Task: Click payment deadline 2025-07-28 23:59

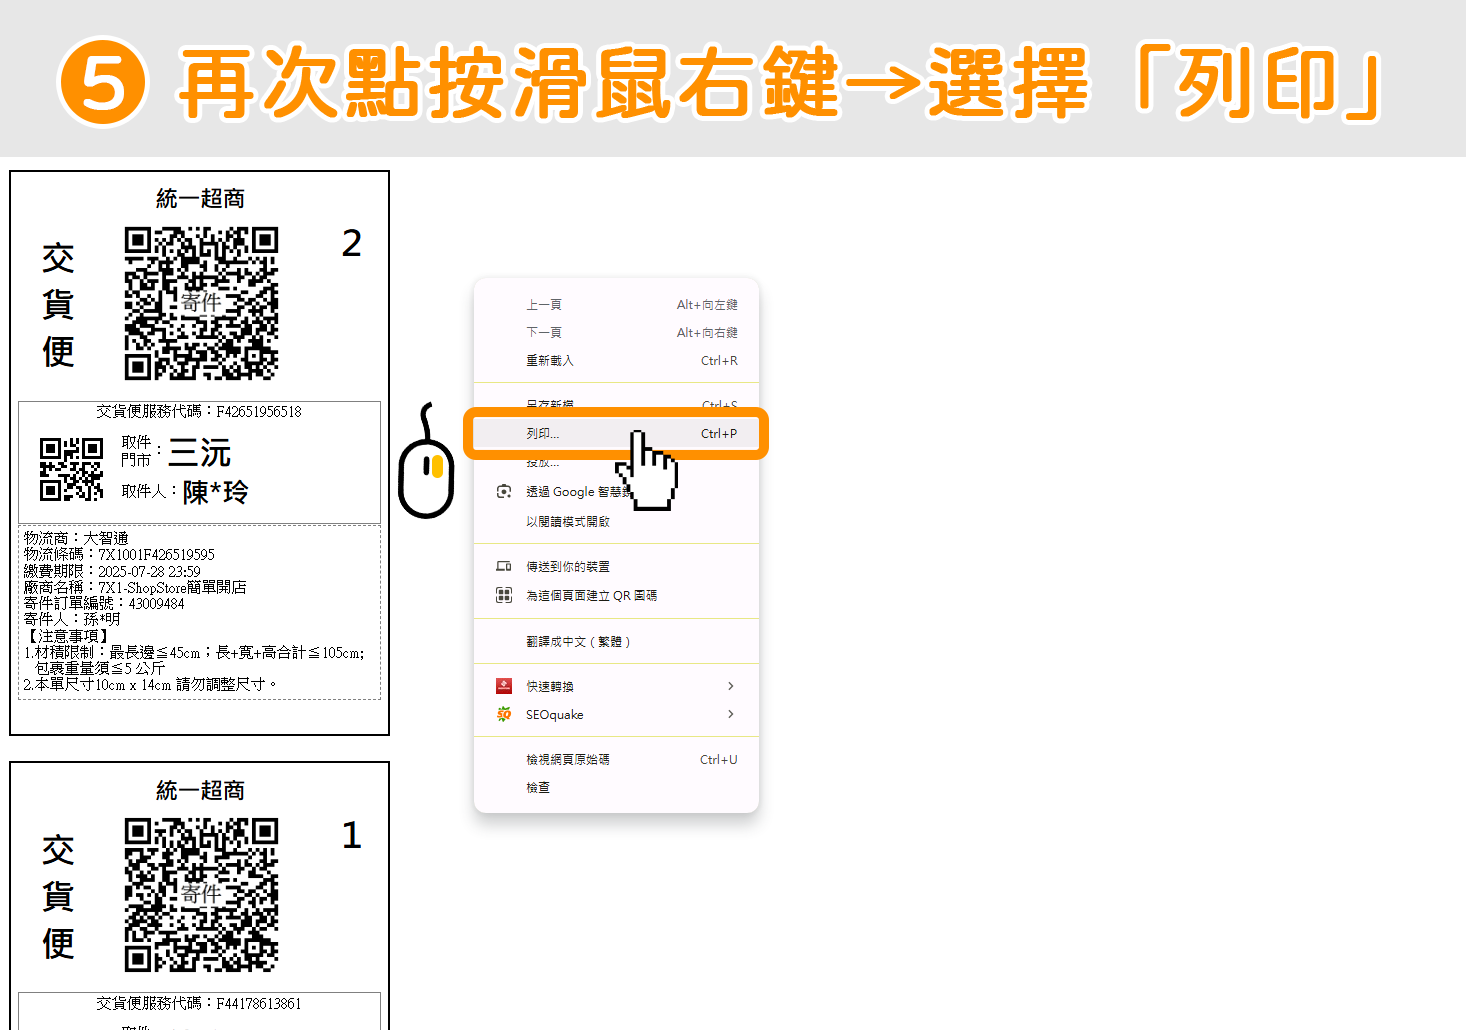Action: click(149, 571)
